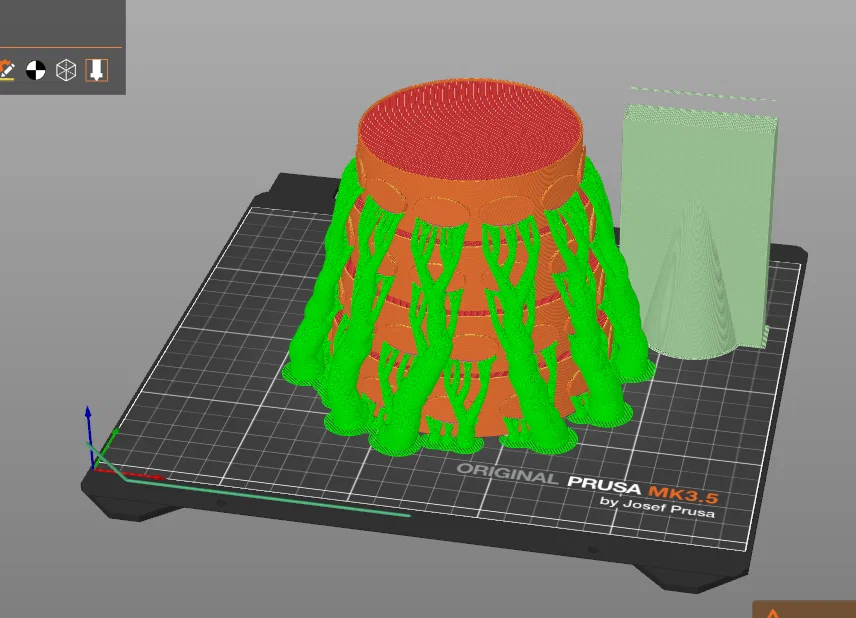Click the black-and-white quartered circle icon
Image resolution: width=856 pixels, height=618 pixels.
click(x=36, y=70)
